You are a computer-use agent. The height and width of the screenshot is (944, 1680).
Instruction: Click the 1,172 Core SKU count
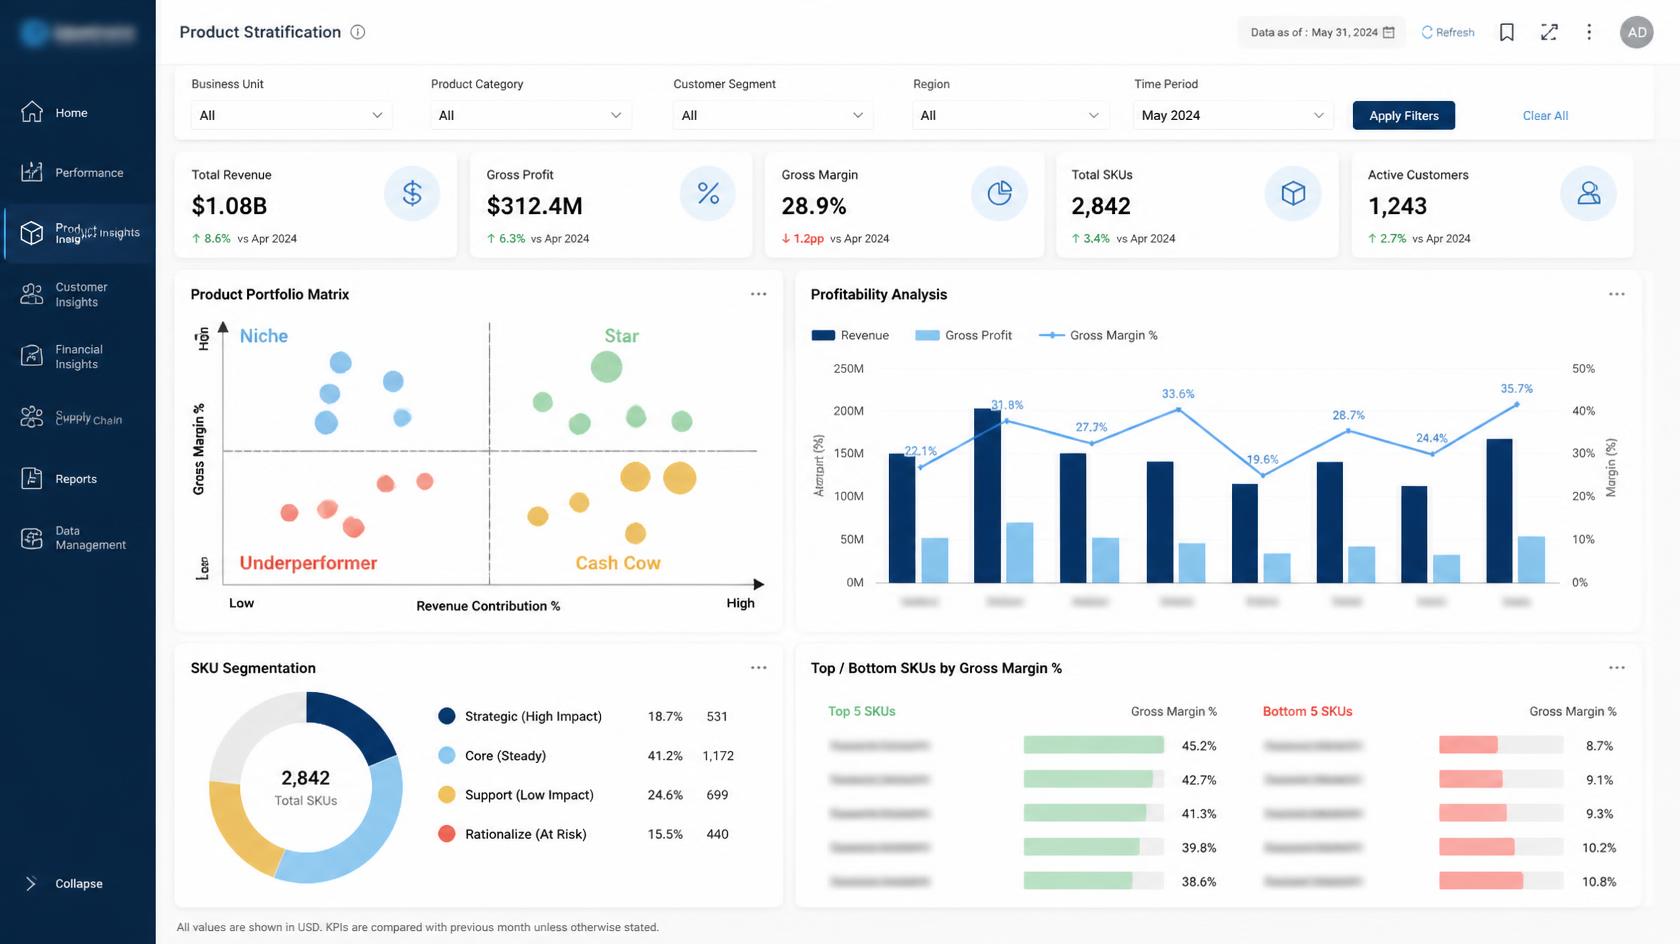click(718, 756)
